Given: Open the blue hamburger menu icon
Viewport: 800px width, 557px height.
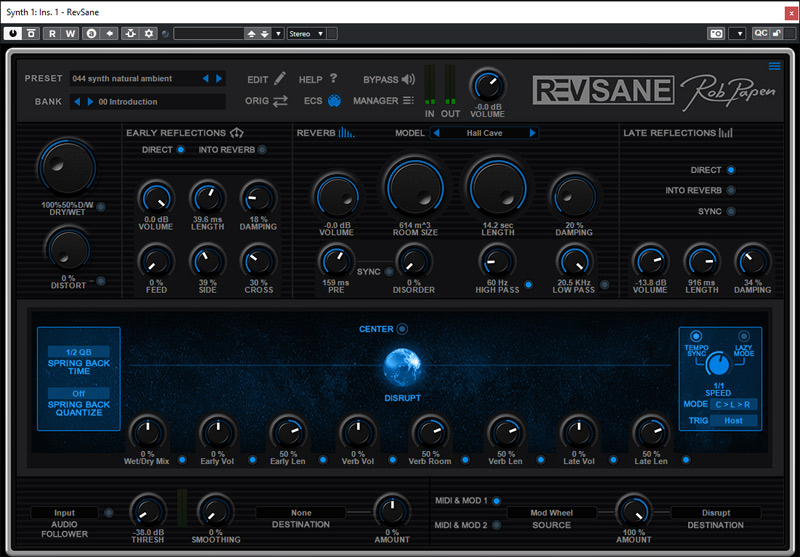Looking at the screenshot, I should 774,66.
